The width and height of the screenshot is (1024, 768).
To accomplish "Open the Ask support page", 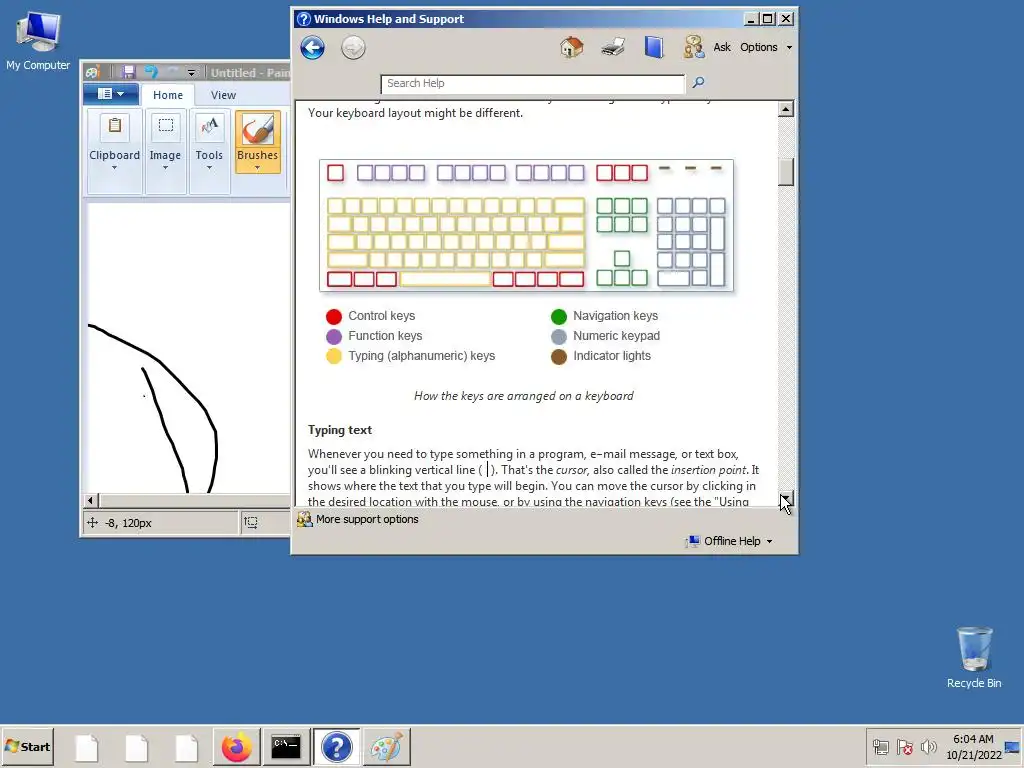I will [x=722, y=47].
